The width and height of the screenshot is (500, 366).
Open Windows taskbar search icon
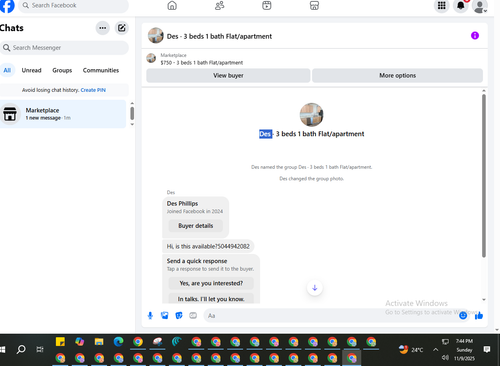(x=21, y=349)
